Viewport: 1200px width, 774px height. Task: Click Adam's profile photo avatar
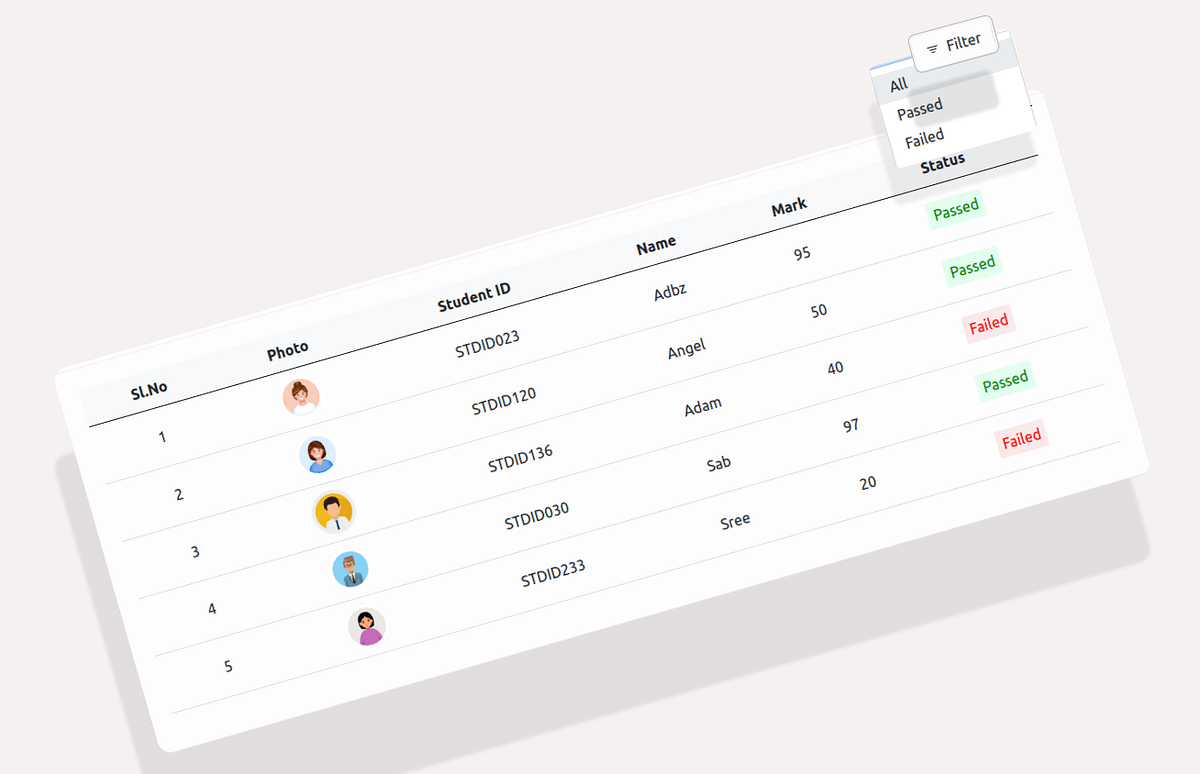[334, 511]
